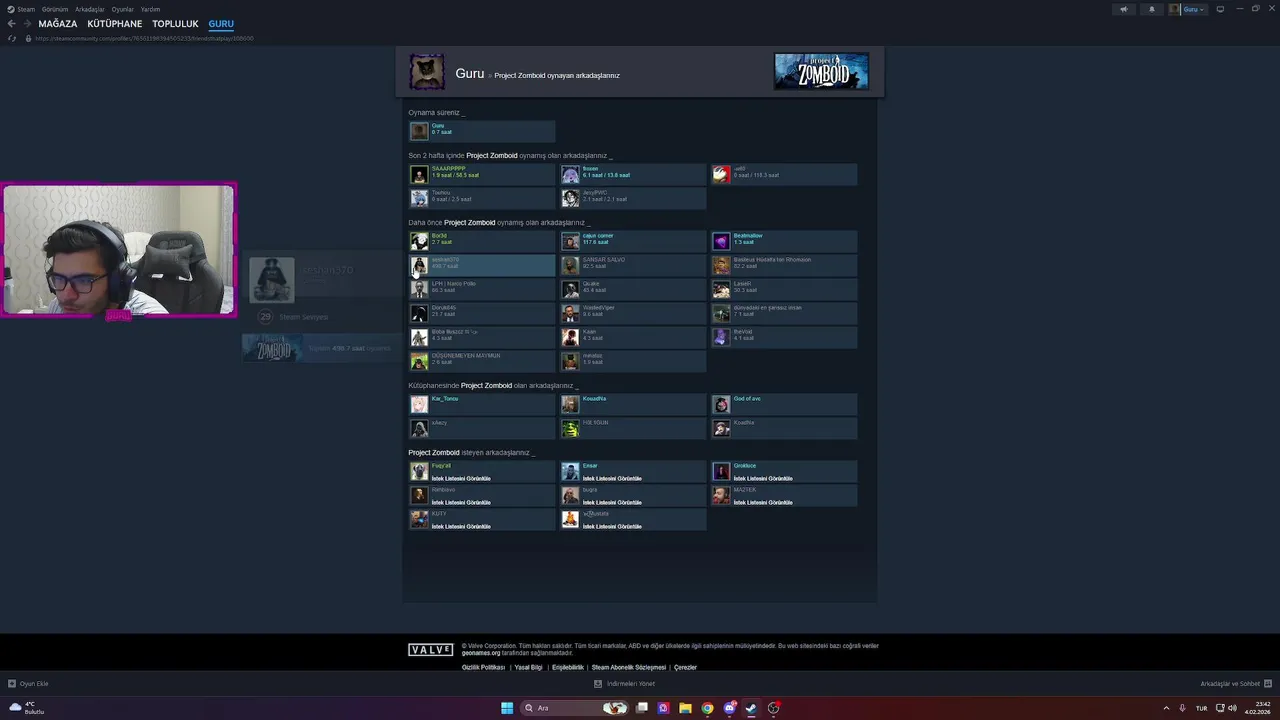Viewport: 1280px width, 720px height.
Task: Open weather widget on taskbar
Action: [26, 708]
